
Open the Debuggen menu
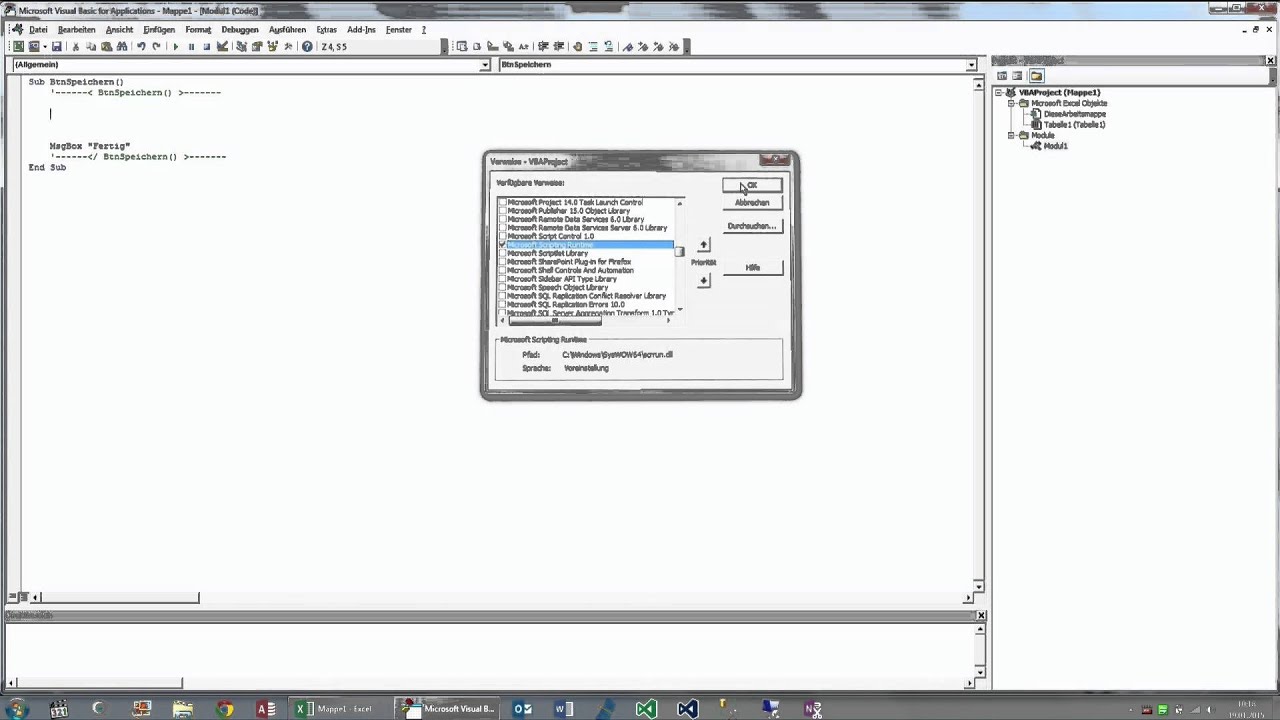coord(240,30)
